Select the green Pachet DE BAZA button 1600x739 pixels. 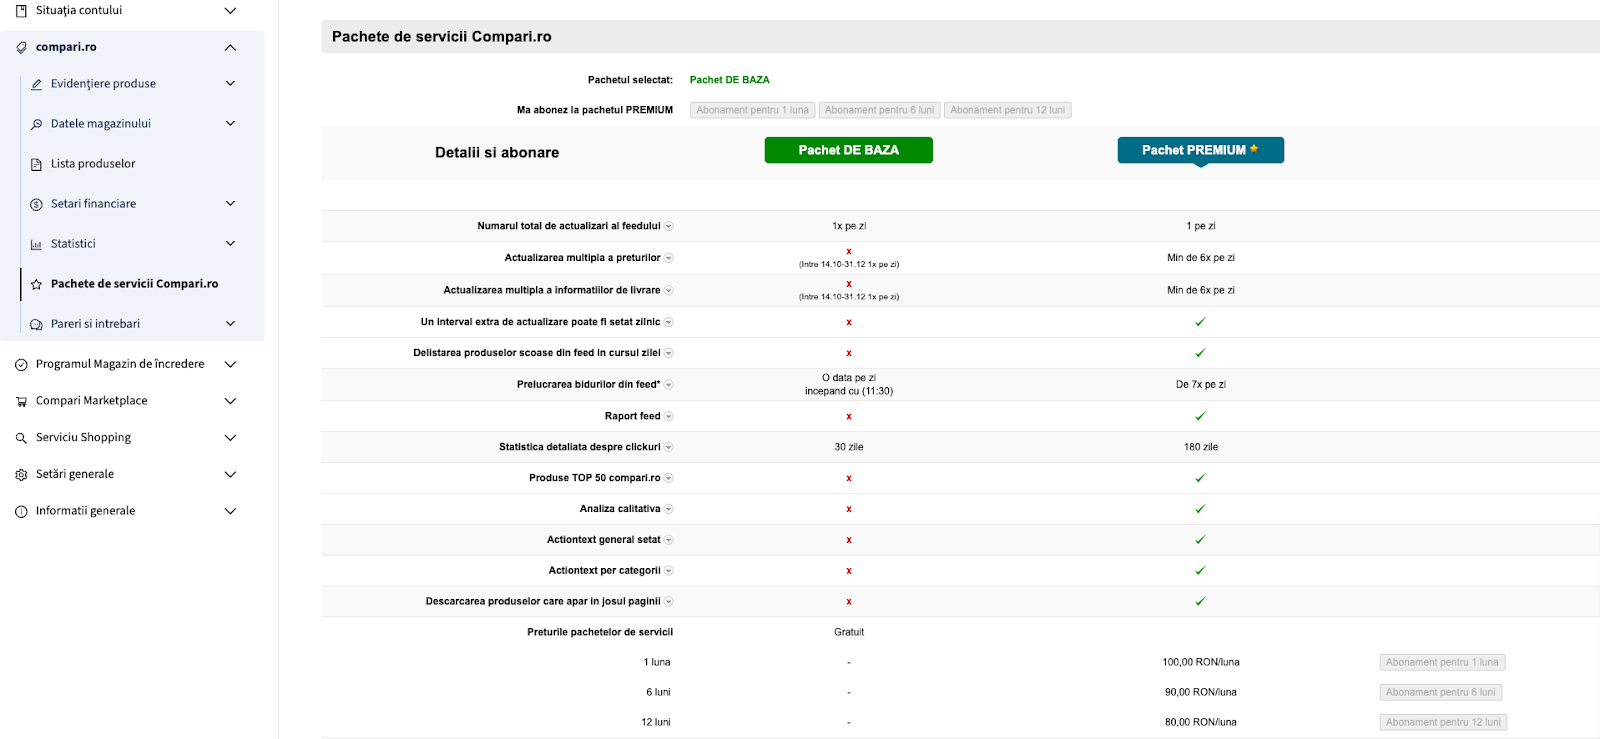(x=848, y=150)
